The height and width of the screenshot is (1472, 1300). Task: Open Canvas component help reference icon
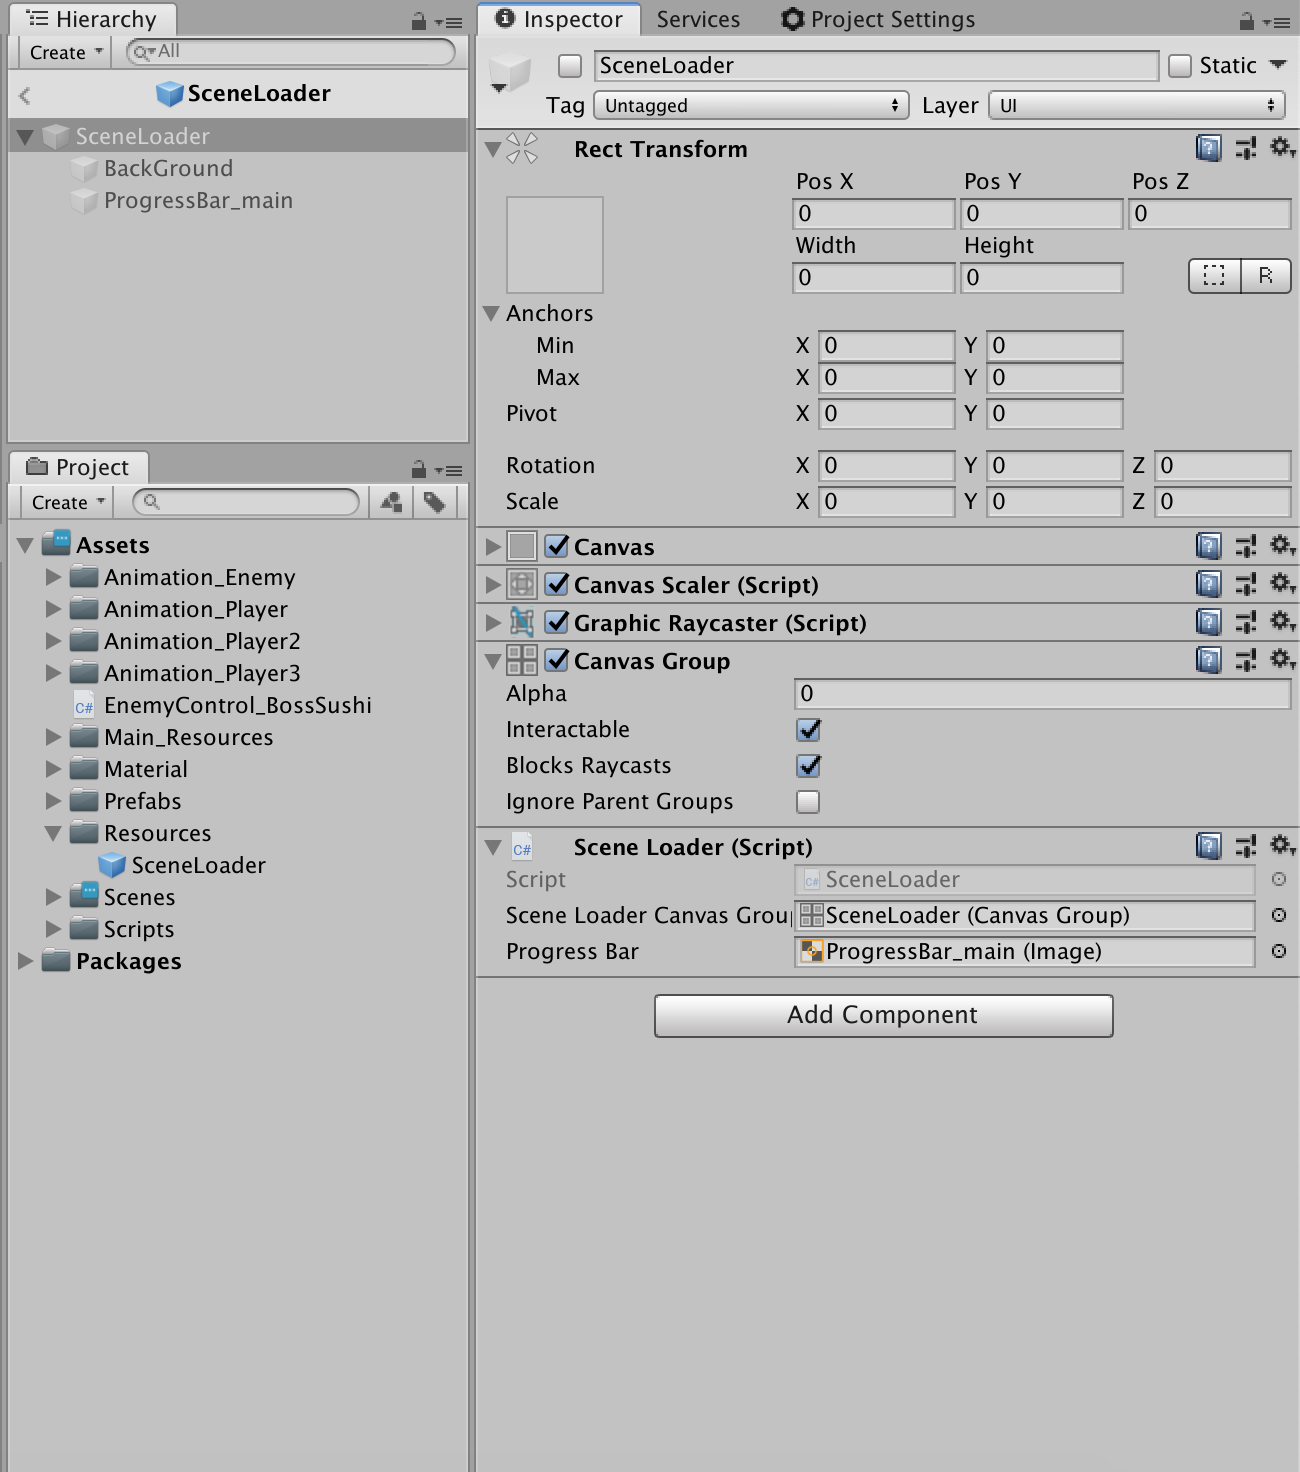click(x=1208, y=546)
